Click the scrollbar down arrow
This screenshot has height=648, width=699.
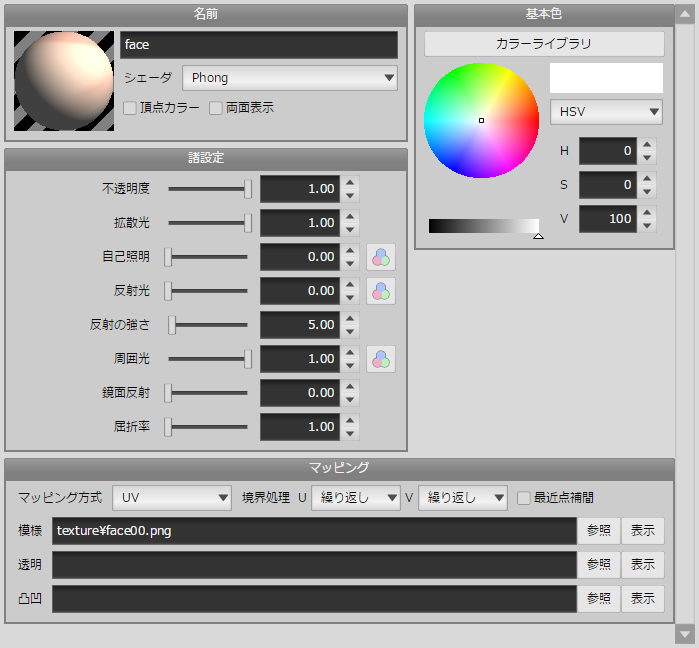click(x=685, y=634)
